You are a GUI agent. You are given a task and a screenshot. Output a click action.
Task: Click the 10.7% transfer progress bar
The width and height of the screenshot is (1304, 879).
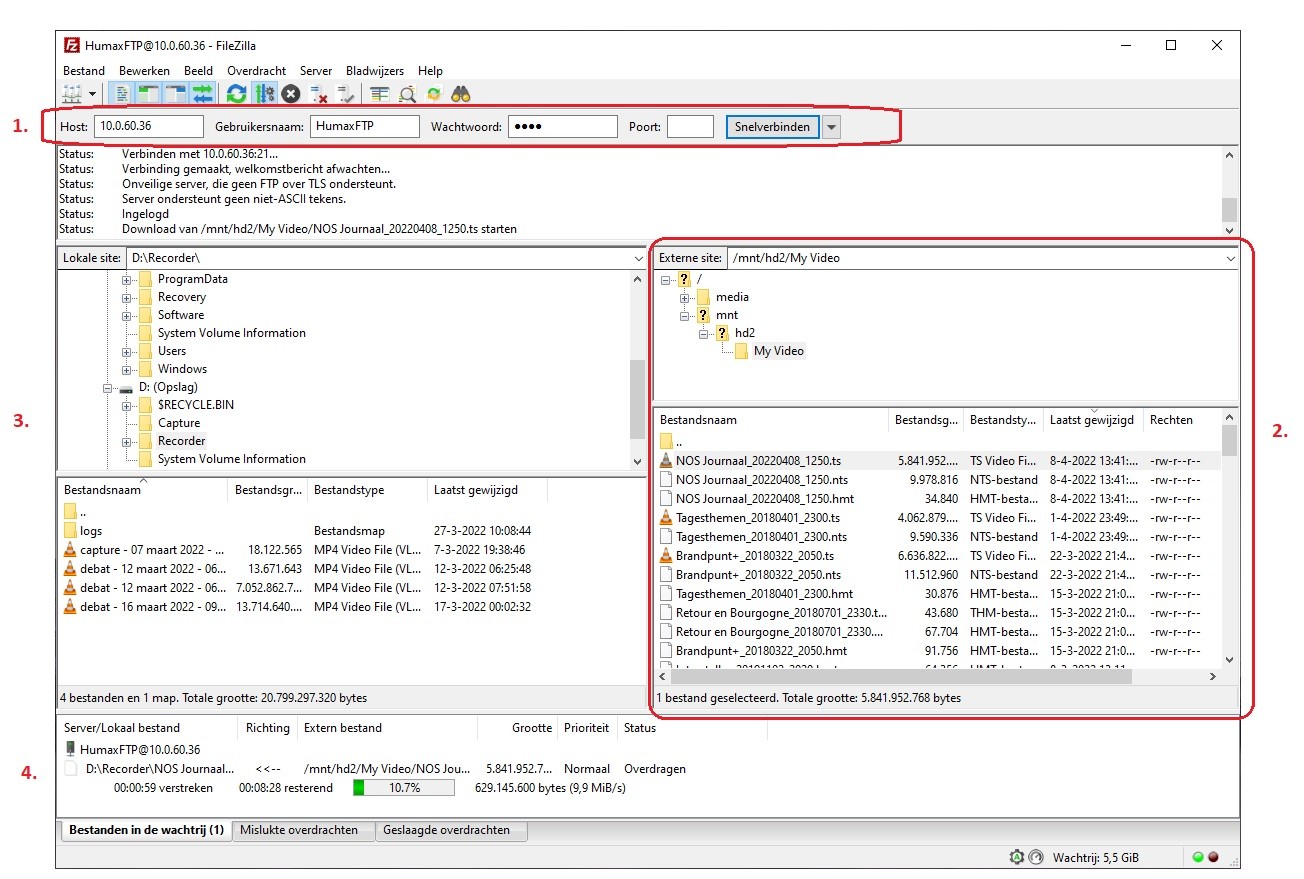click(x=404, y=788)
